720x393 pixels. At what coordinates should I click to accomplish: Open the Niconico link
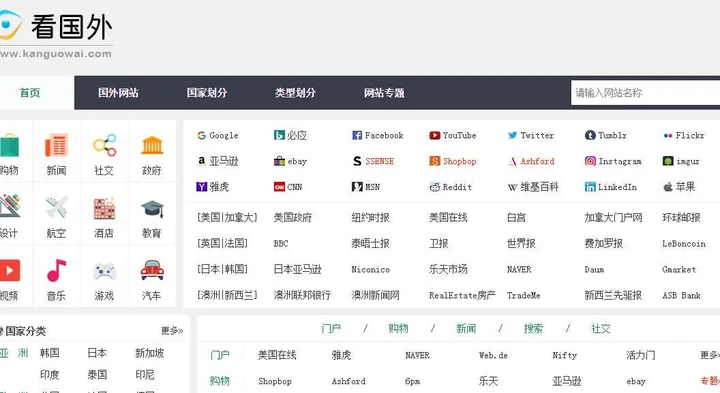[x=371, y=269]
